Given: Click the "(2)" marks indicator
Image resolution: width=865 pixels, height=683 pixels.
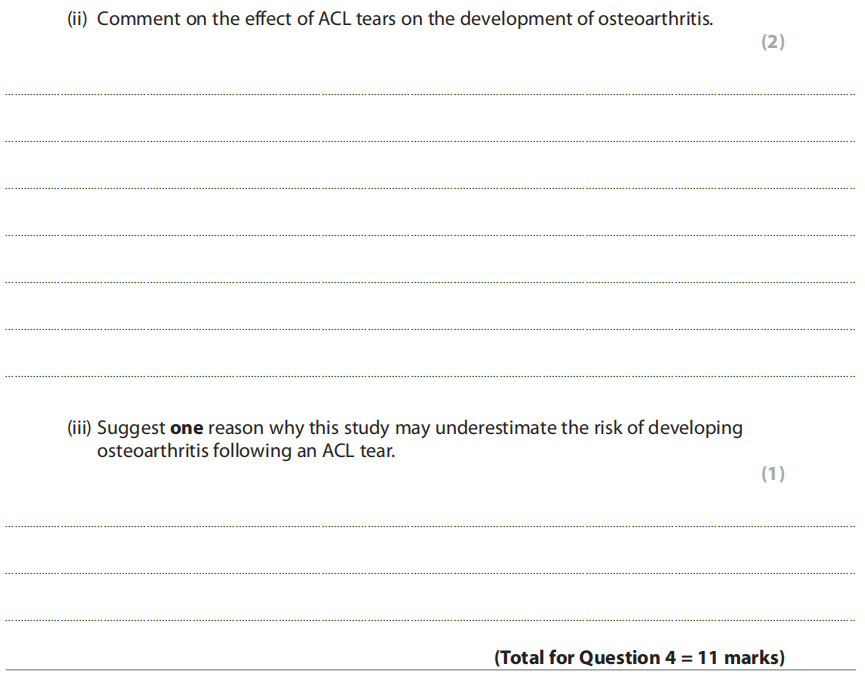Looking at the screenshot, I should (773, 42).
